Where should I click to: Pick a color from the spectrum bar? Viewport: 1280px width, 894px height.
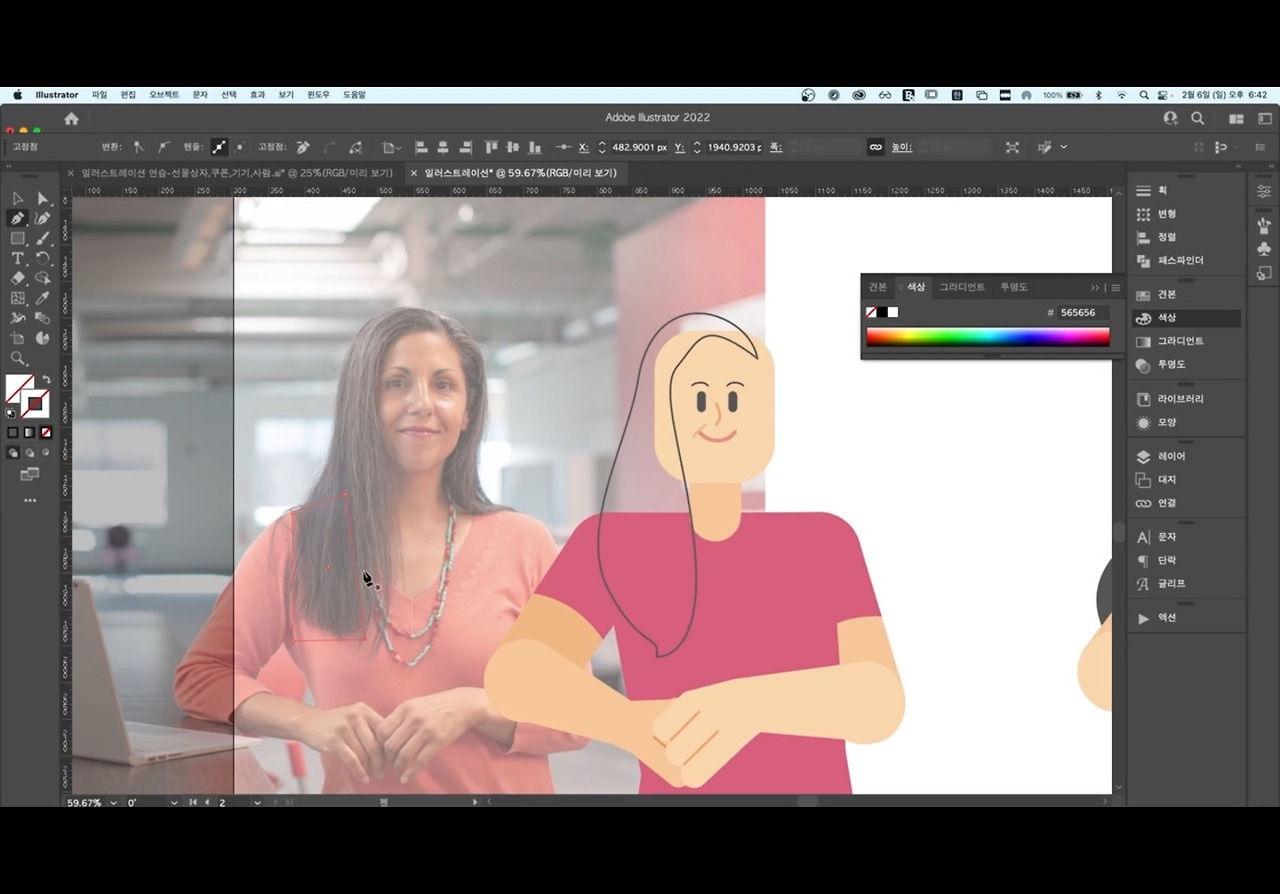[988, 337]
